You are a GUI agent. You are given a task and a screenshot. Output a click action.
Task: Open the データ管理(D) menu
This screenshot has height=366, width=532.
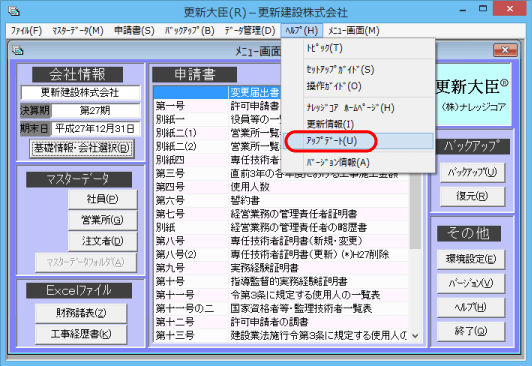tap(250, 31)
